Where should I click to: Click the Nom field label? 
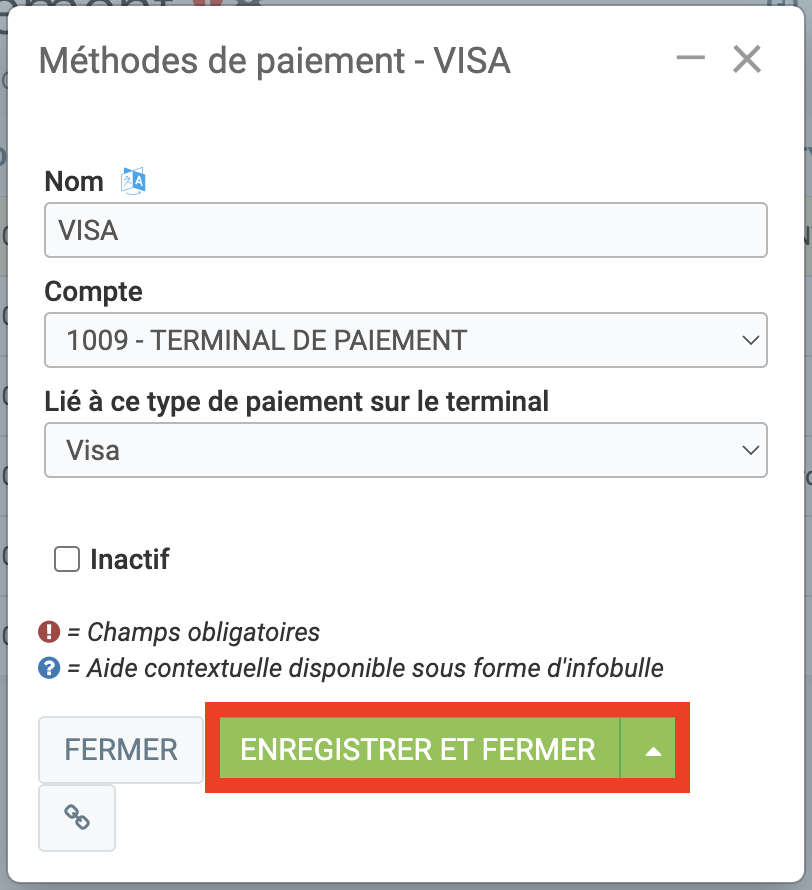[74, 181]
